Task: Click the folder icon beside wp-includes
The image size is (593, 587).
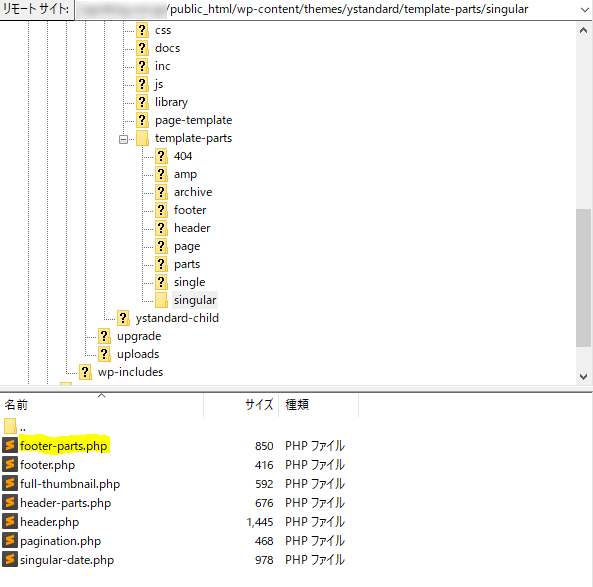Action: [85, 372]
